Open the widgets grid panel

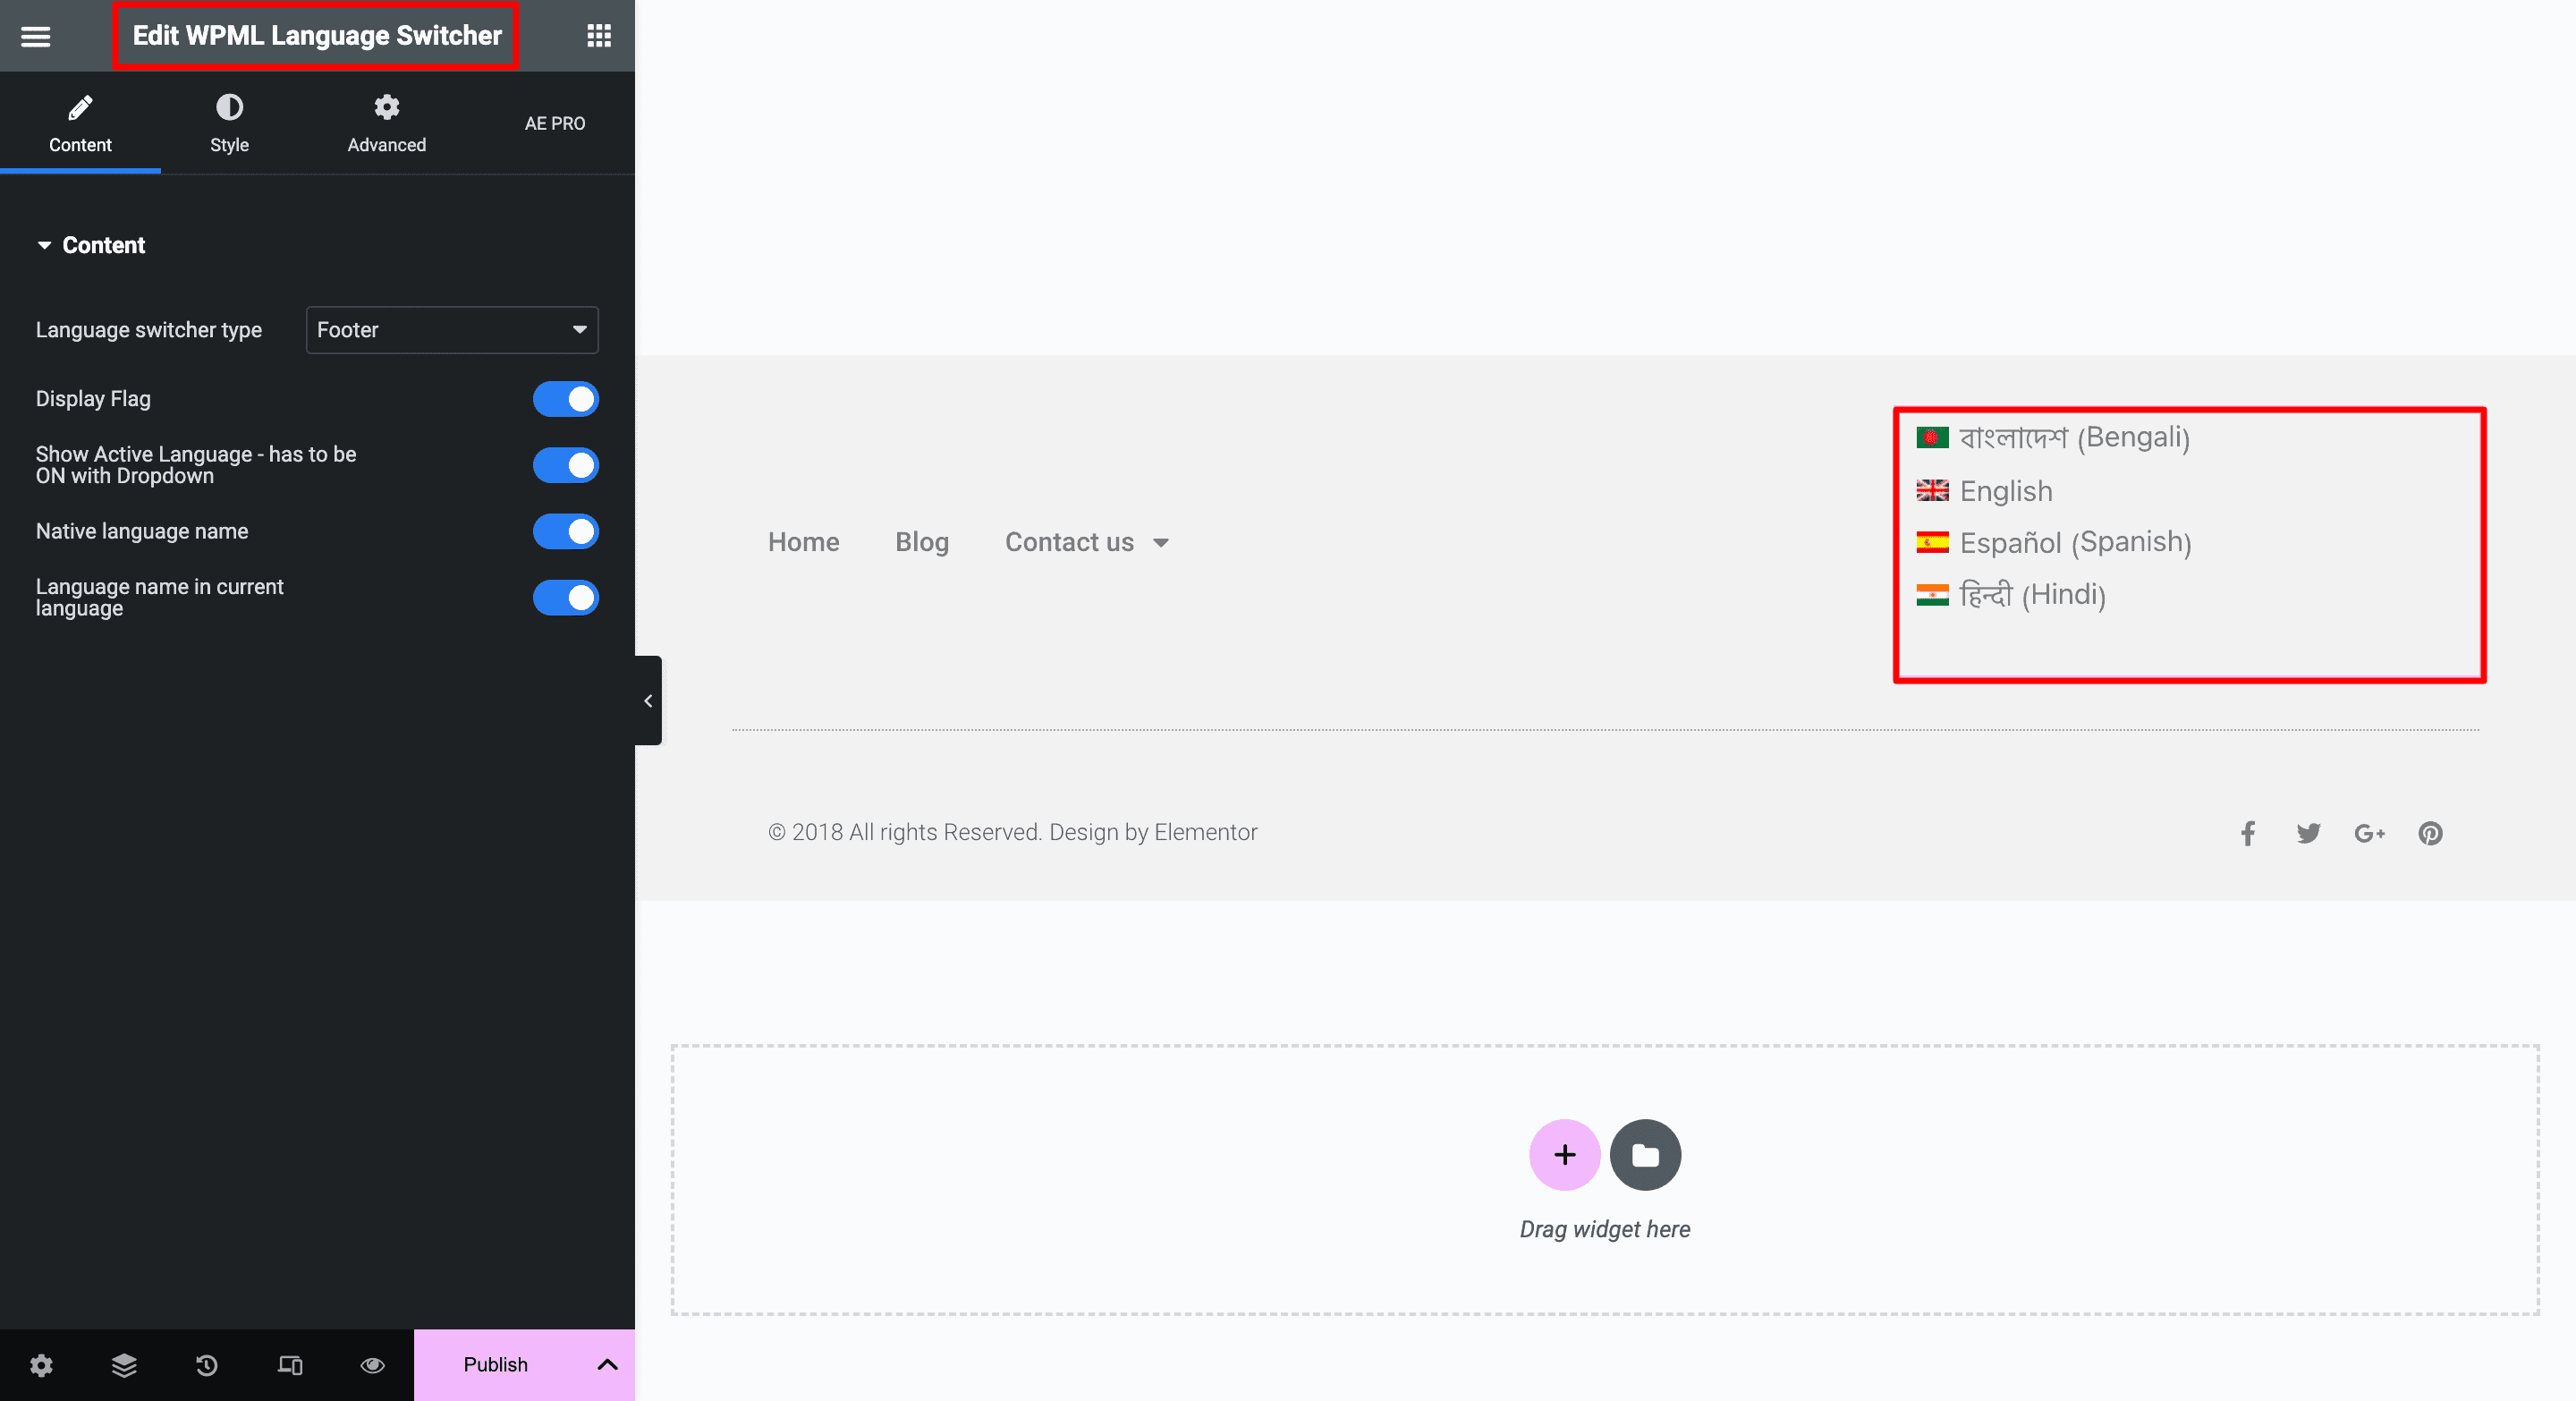[598, 36]
